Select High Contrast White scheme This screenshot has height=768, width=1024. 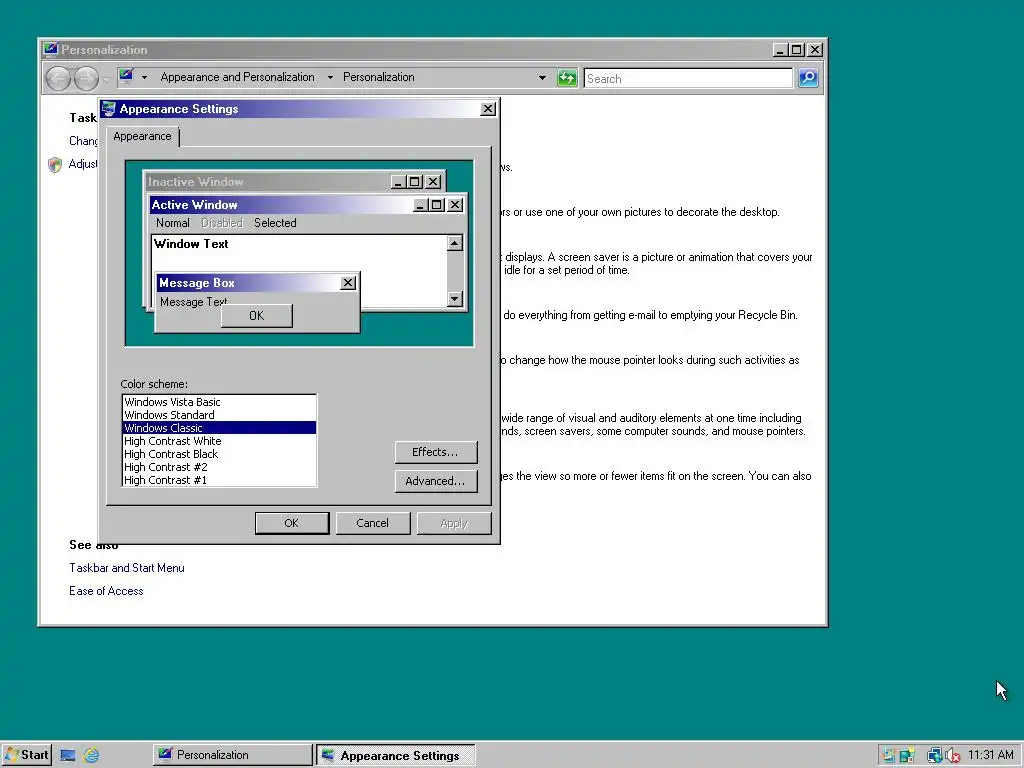tap(219, 441)
